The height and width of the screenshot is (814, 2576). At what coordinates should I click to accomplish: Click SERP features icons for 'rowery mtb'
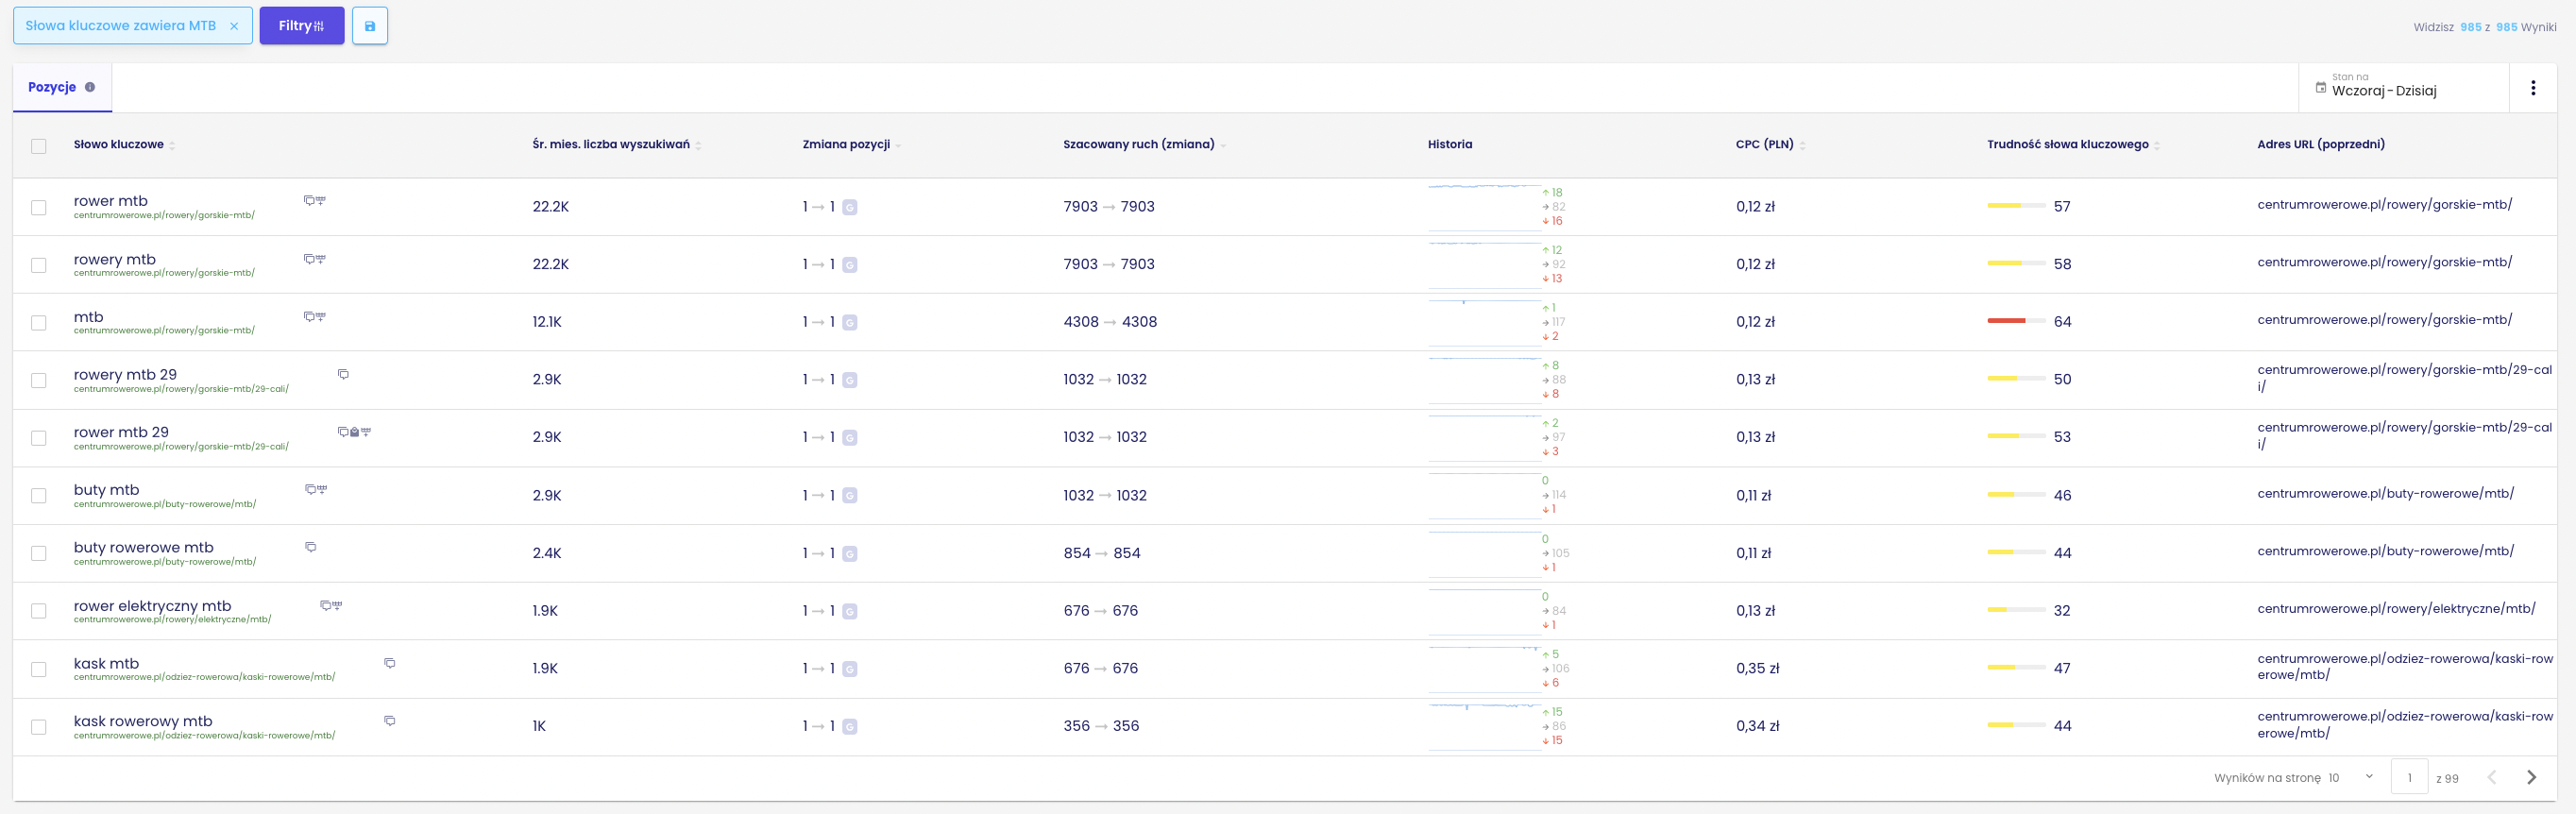click(315, 259)
